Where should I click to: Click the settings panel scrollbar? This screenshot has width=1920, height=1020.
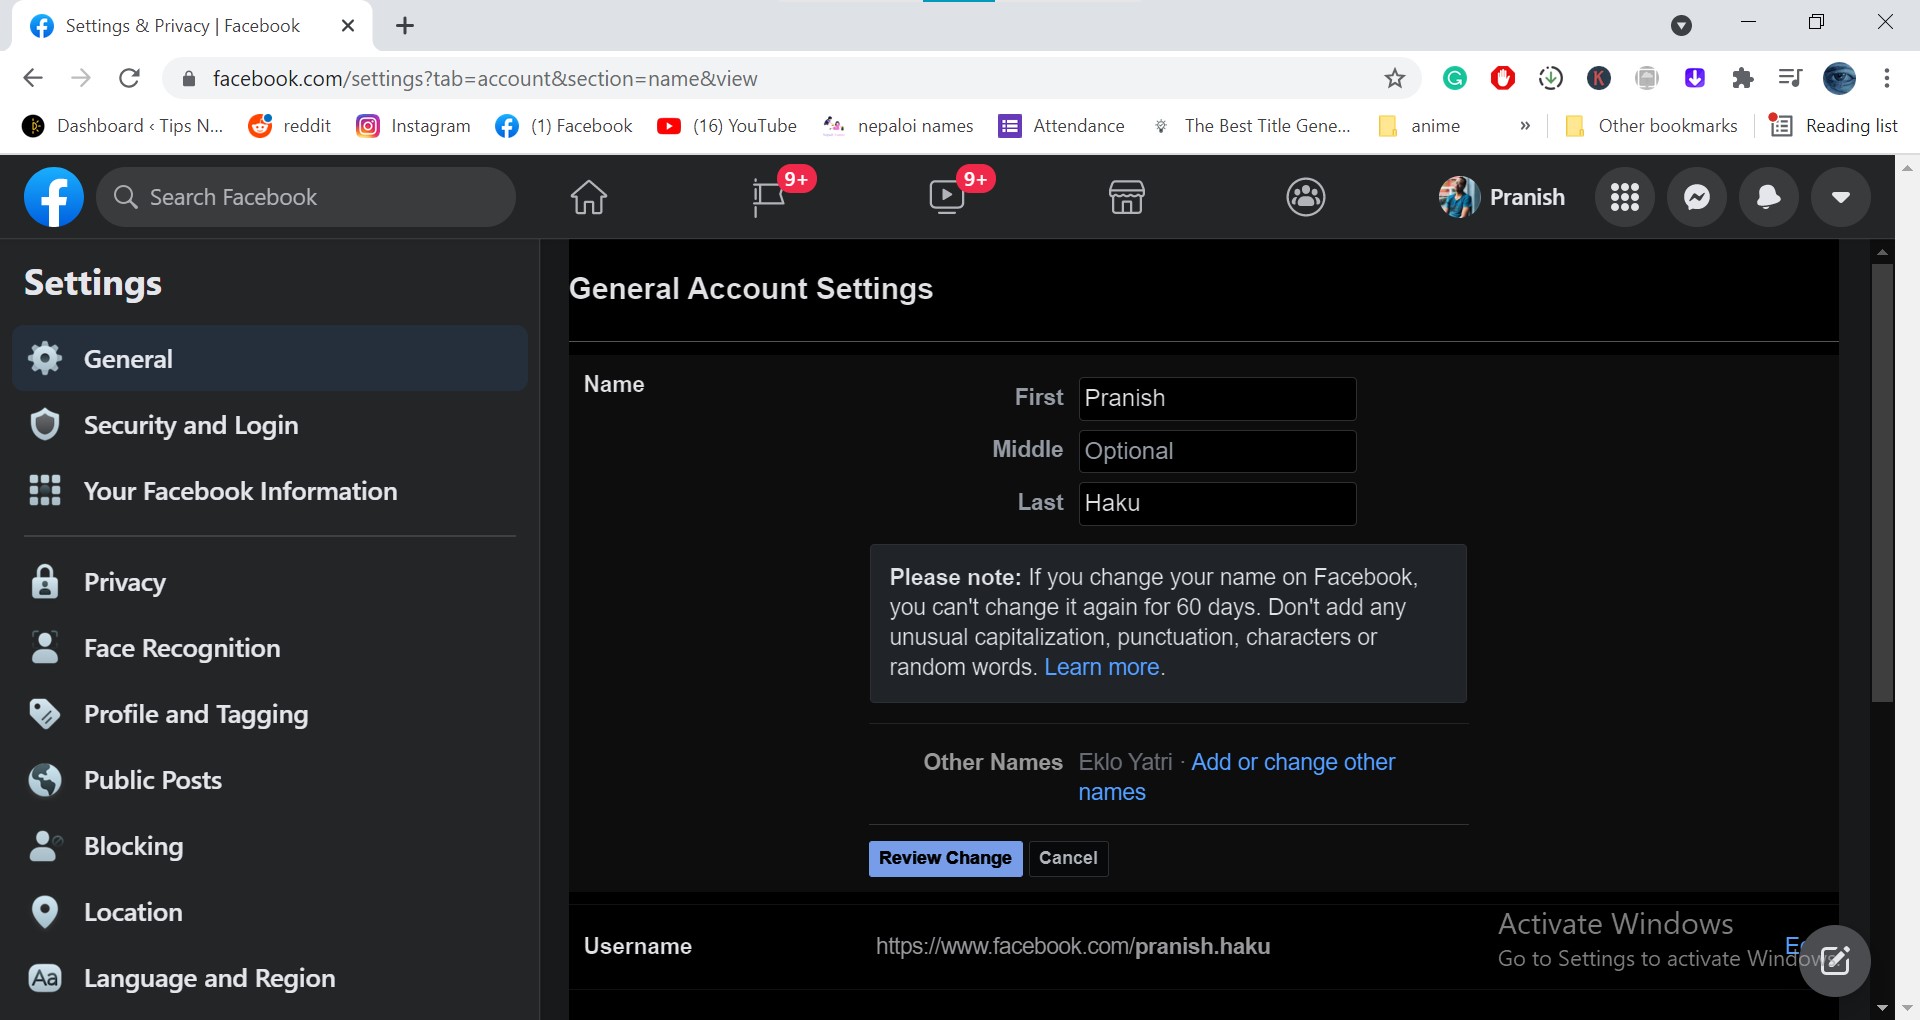[1882, 482]
